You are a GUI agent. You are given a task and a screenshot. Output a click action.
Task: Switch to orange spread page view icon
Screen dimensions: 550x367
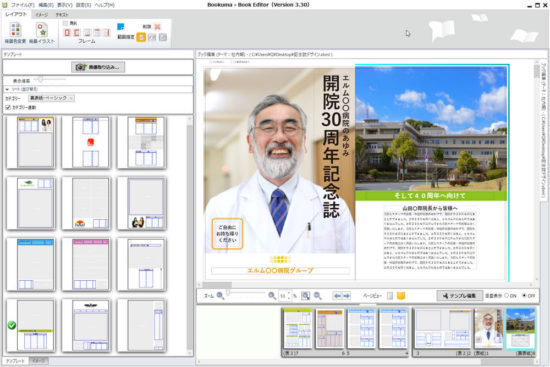click(x=401, y=296)
